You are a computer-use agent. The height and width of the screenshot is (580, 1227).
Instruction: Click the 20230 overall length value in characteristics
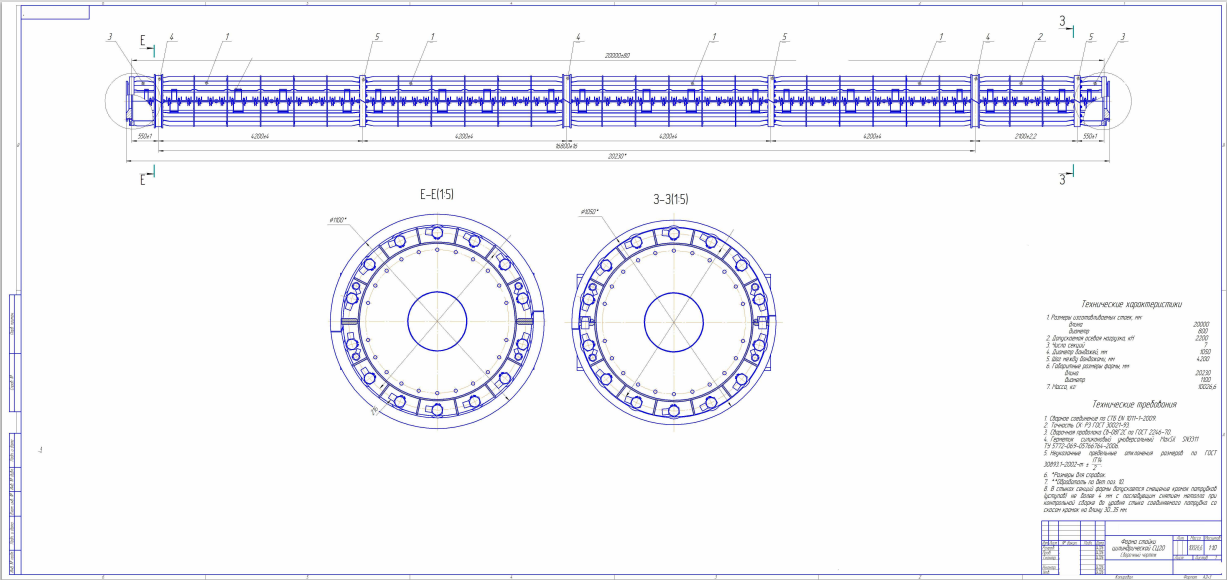point(1202,373)
